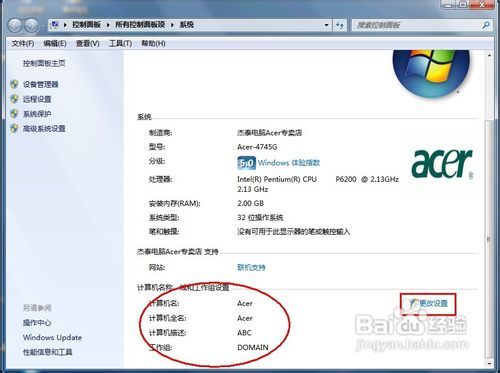
Task: Click the address bar computer icon
Action: click(x=55, y=25)
